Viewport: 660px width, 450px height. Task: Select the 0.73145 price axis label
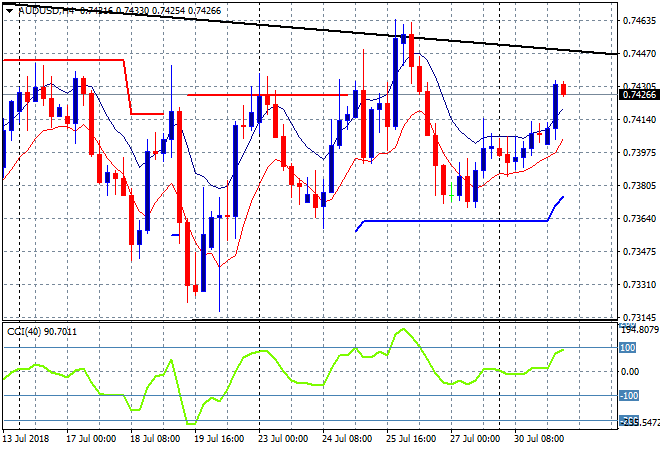pos(639,317)
